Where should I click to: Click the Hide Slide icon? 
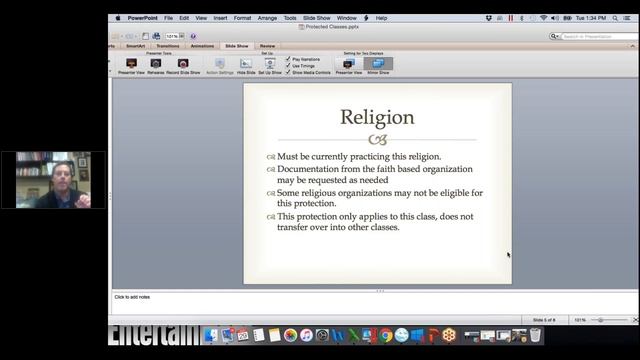(x=246, y=66)
